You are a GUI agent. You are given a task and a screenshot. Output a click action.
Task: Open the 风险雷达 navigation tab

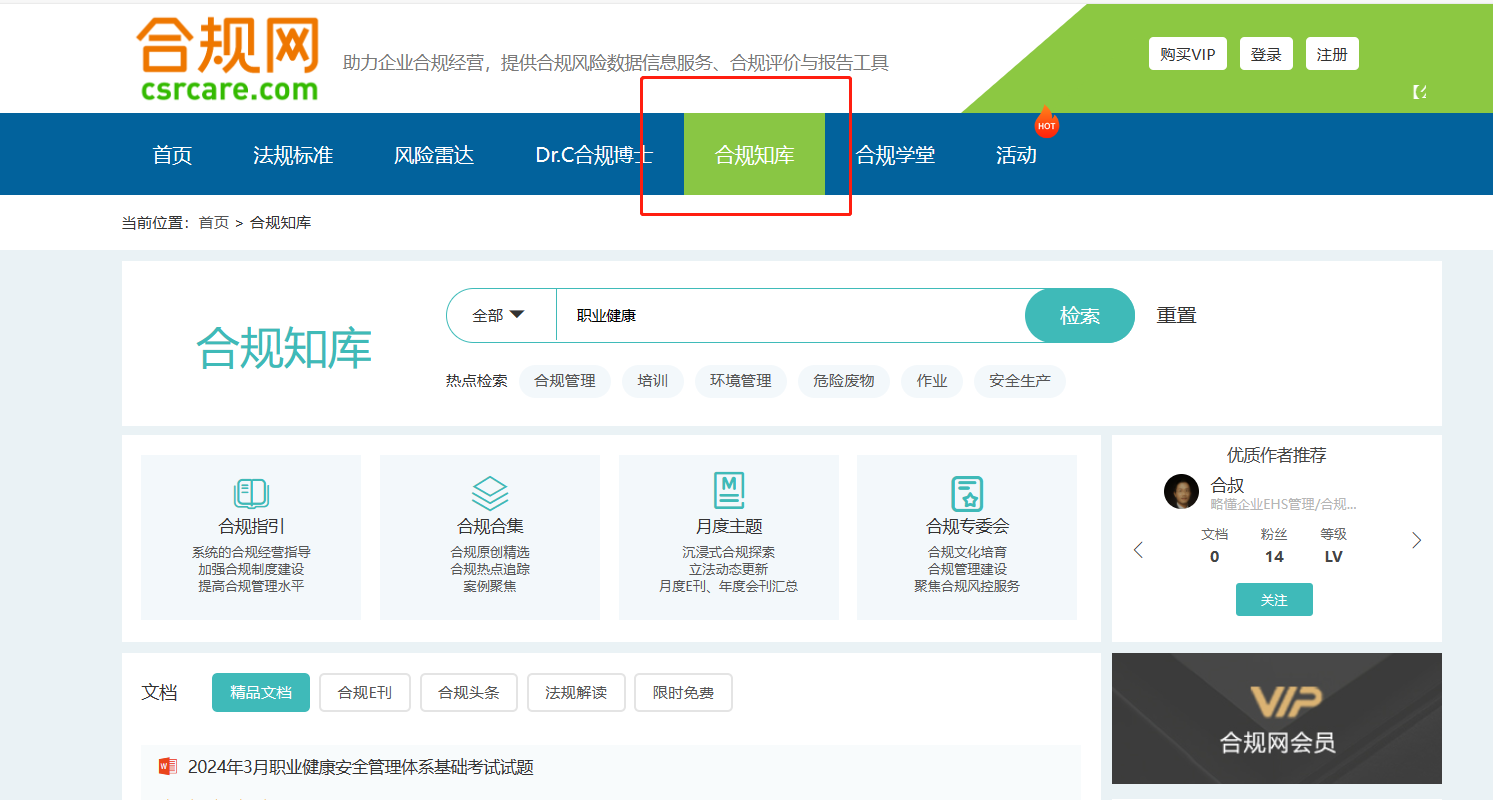[x=434, y=155]
